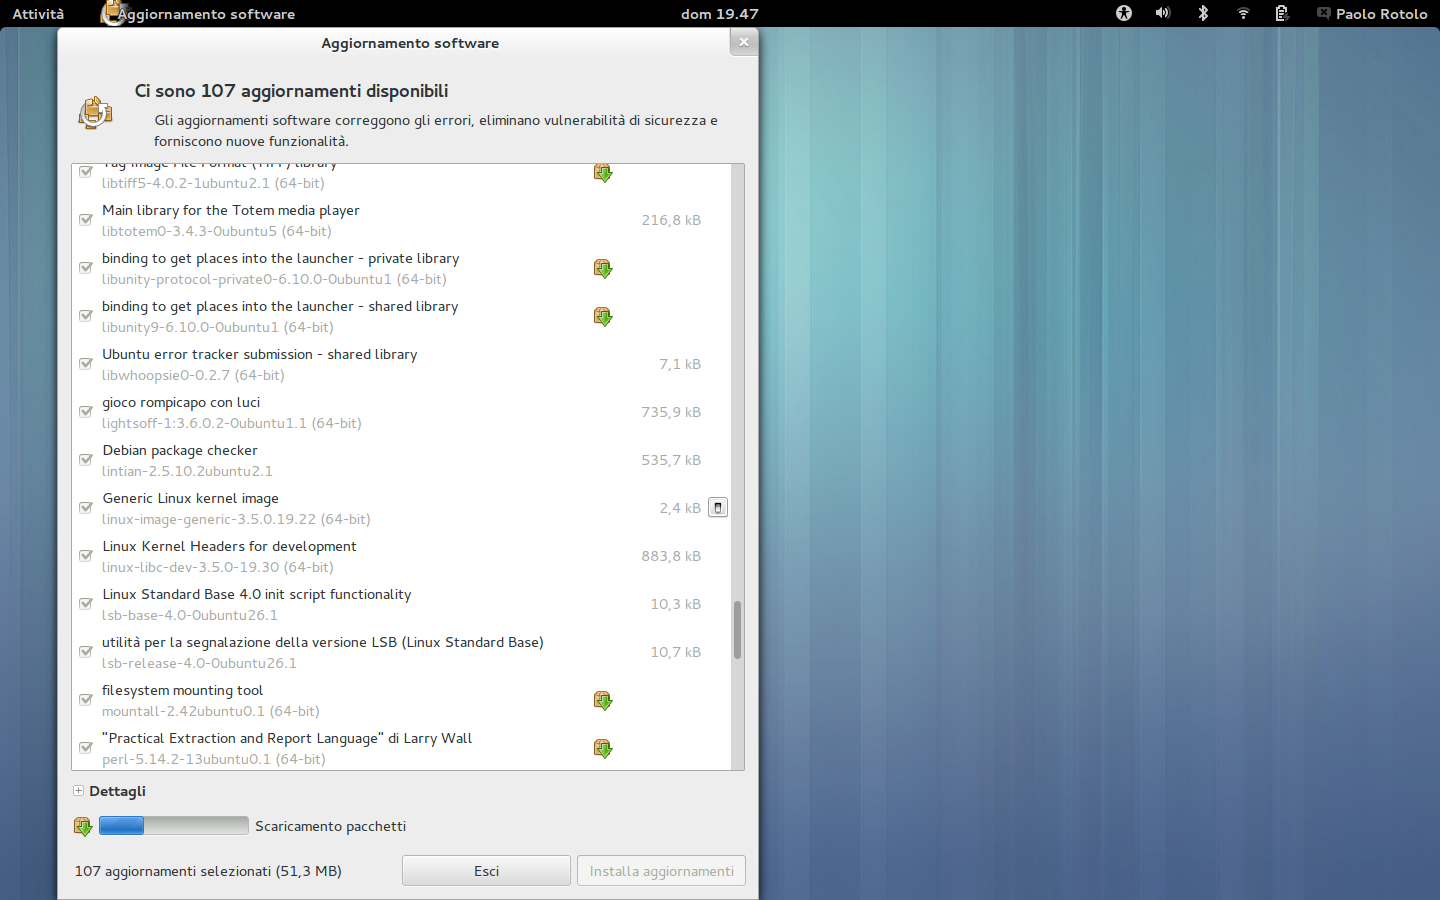Select 'gioco rompicapo con luci' entry
This screenshot has height=900, width=1440.
pos(181,402)
